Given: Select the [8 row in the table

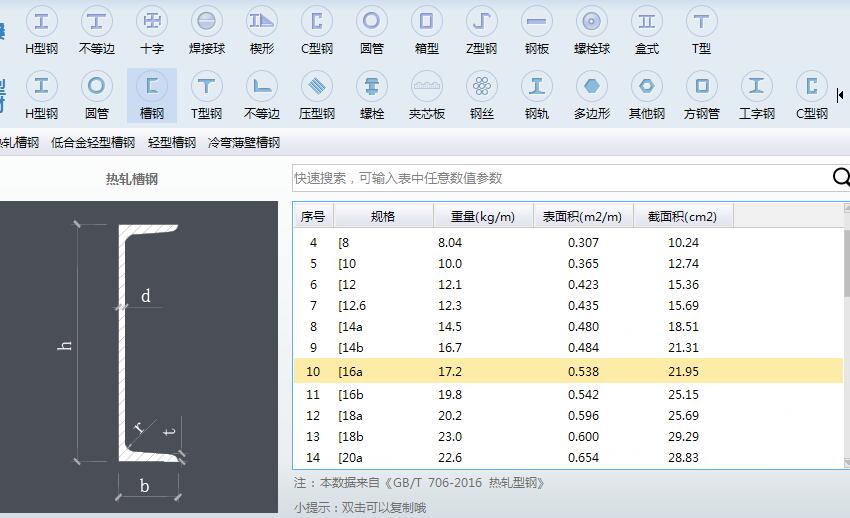Looking at the screenshot, I should [568, 242].
